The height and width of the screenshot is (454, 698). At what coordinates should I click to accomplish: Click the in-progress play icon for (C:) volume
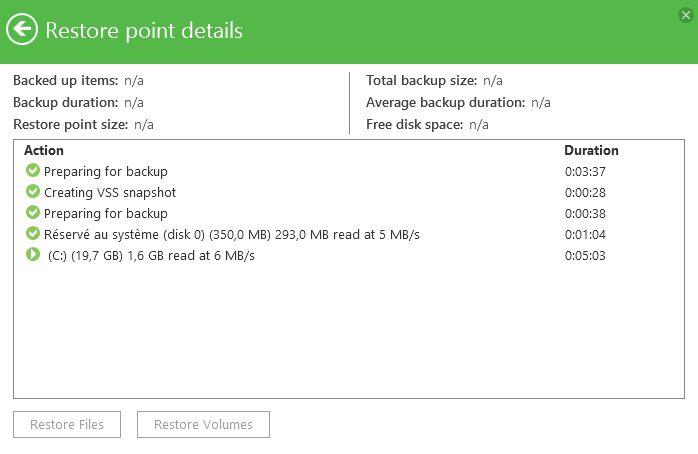tap(32, 255)
